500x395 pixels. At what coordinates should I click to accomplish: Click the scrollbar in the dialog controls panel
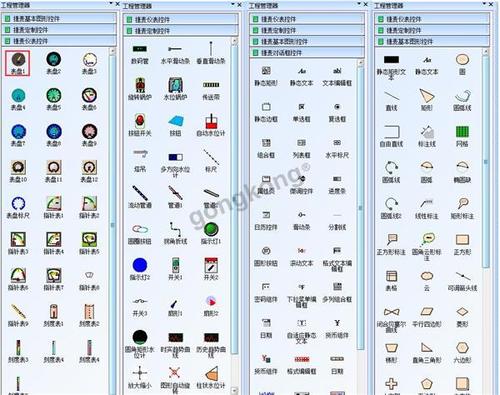coord(360,208)
